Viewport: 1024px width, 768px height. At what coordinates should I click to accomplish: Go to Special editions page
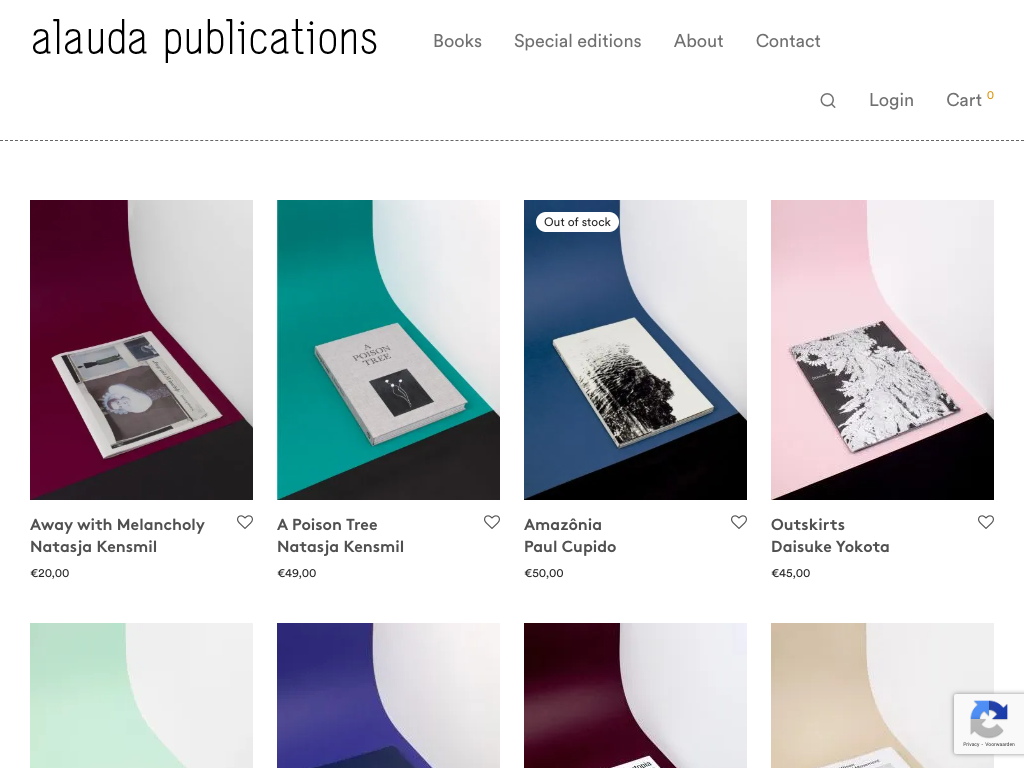pyautogui.click(x=577, y=41)
